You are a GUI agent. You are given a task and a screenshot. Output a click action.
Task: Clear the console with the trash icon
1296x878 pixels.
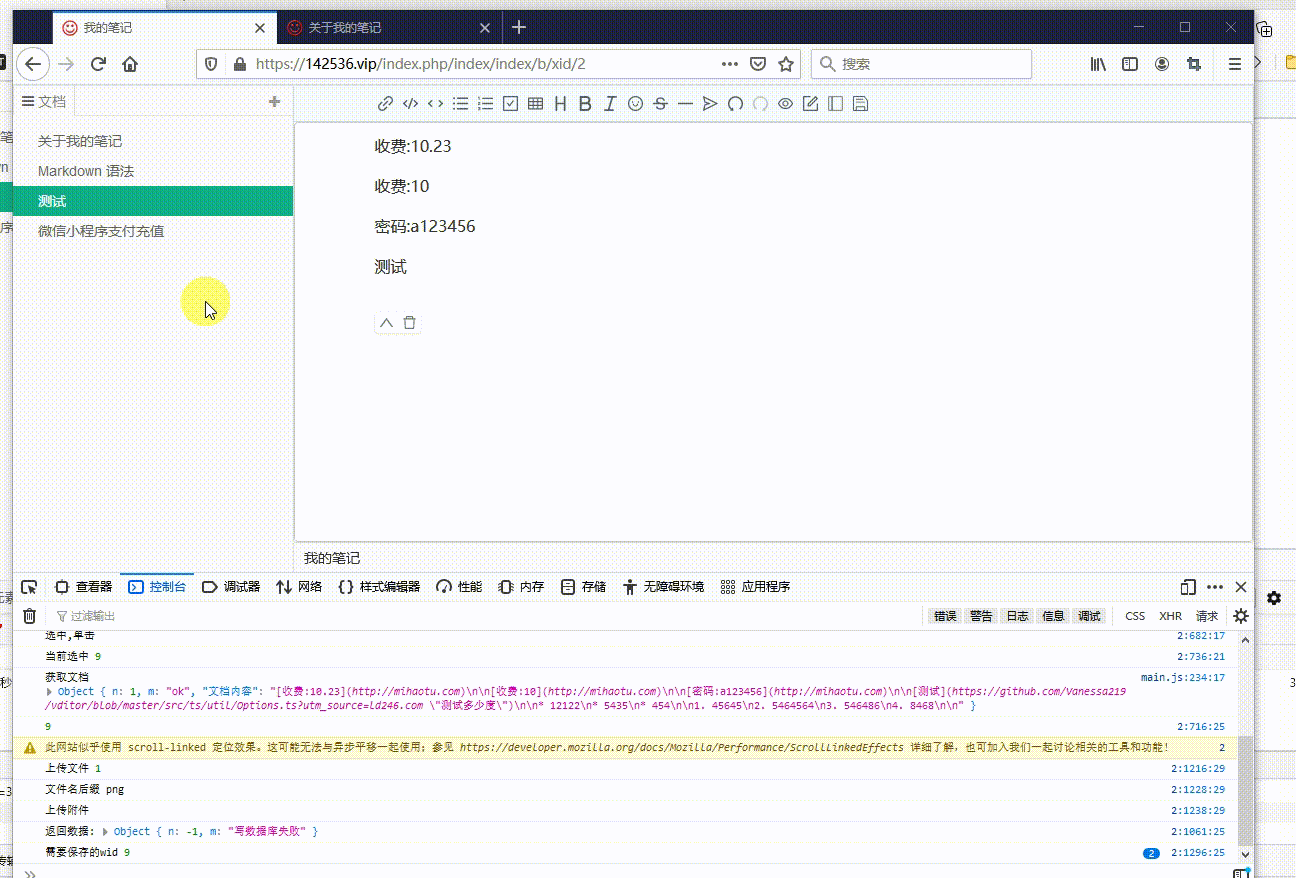(x=29, y=615)
